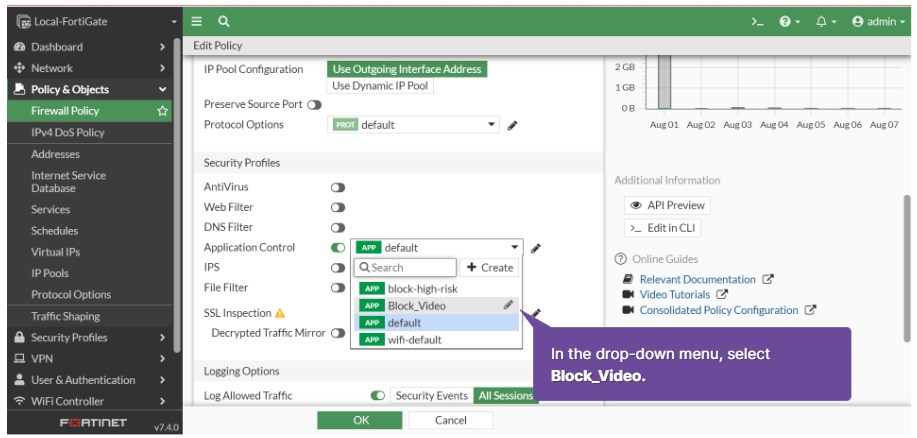The image size is (917, 438).
Task: Enable the IPS toggle
Action: 338,268
